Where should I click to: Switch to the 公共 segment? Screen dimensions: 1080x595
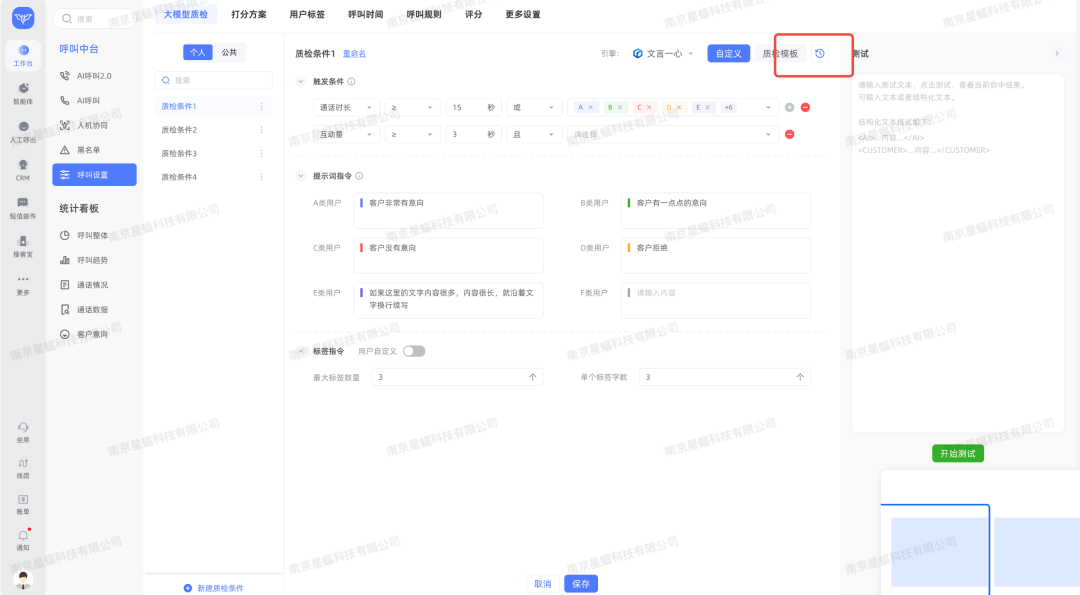pyautogui.click(x=229, y=53)
